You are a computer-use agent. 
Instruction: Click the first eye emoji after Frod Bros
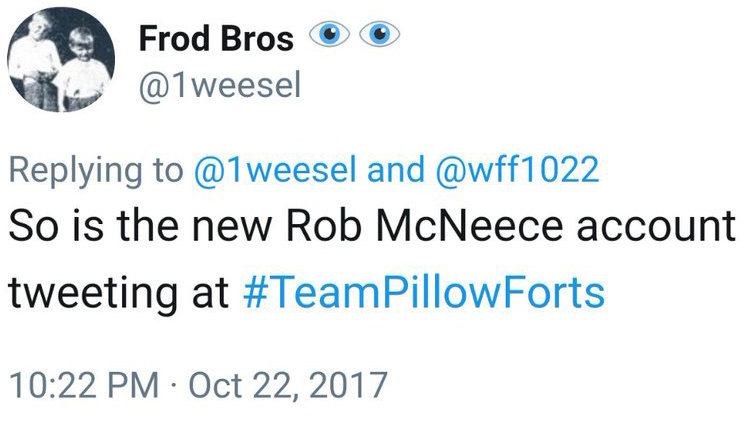(326, 37)
